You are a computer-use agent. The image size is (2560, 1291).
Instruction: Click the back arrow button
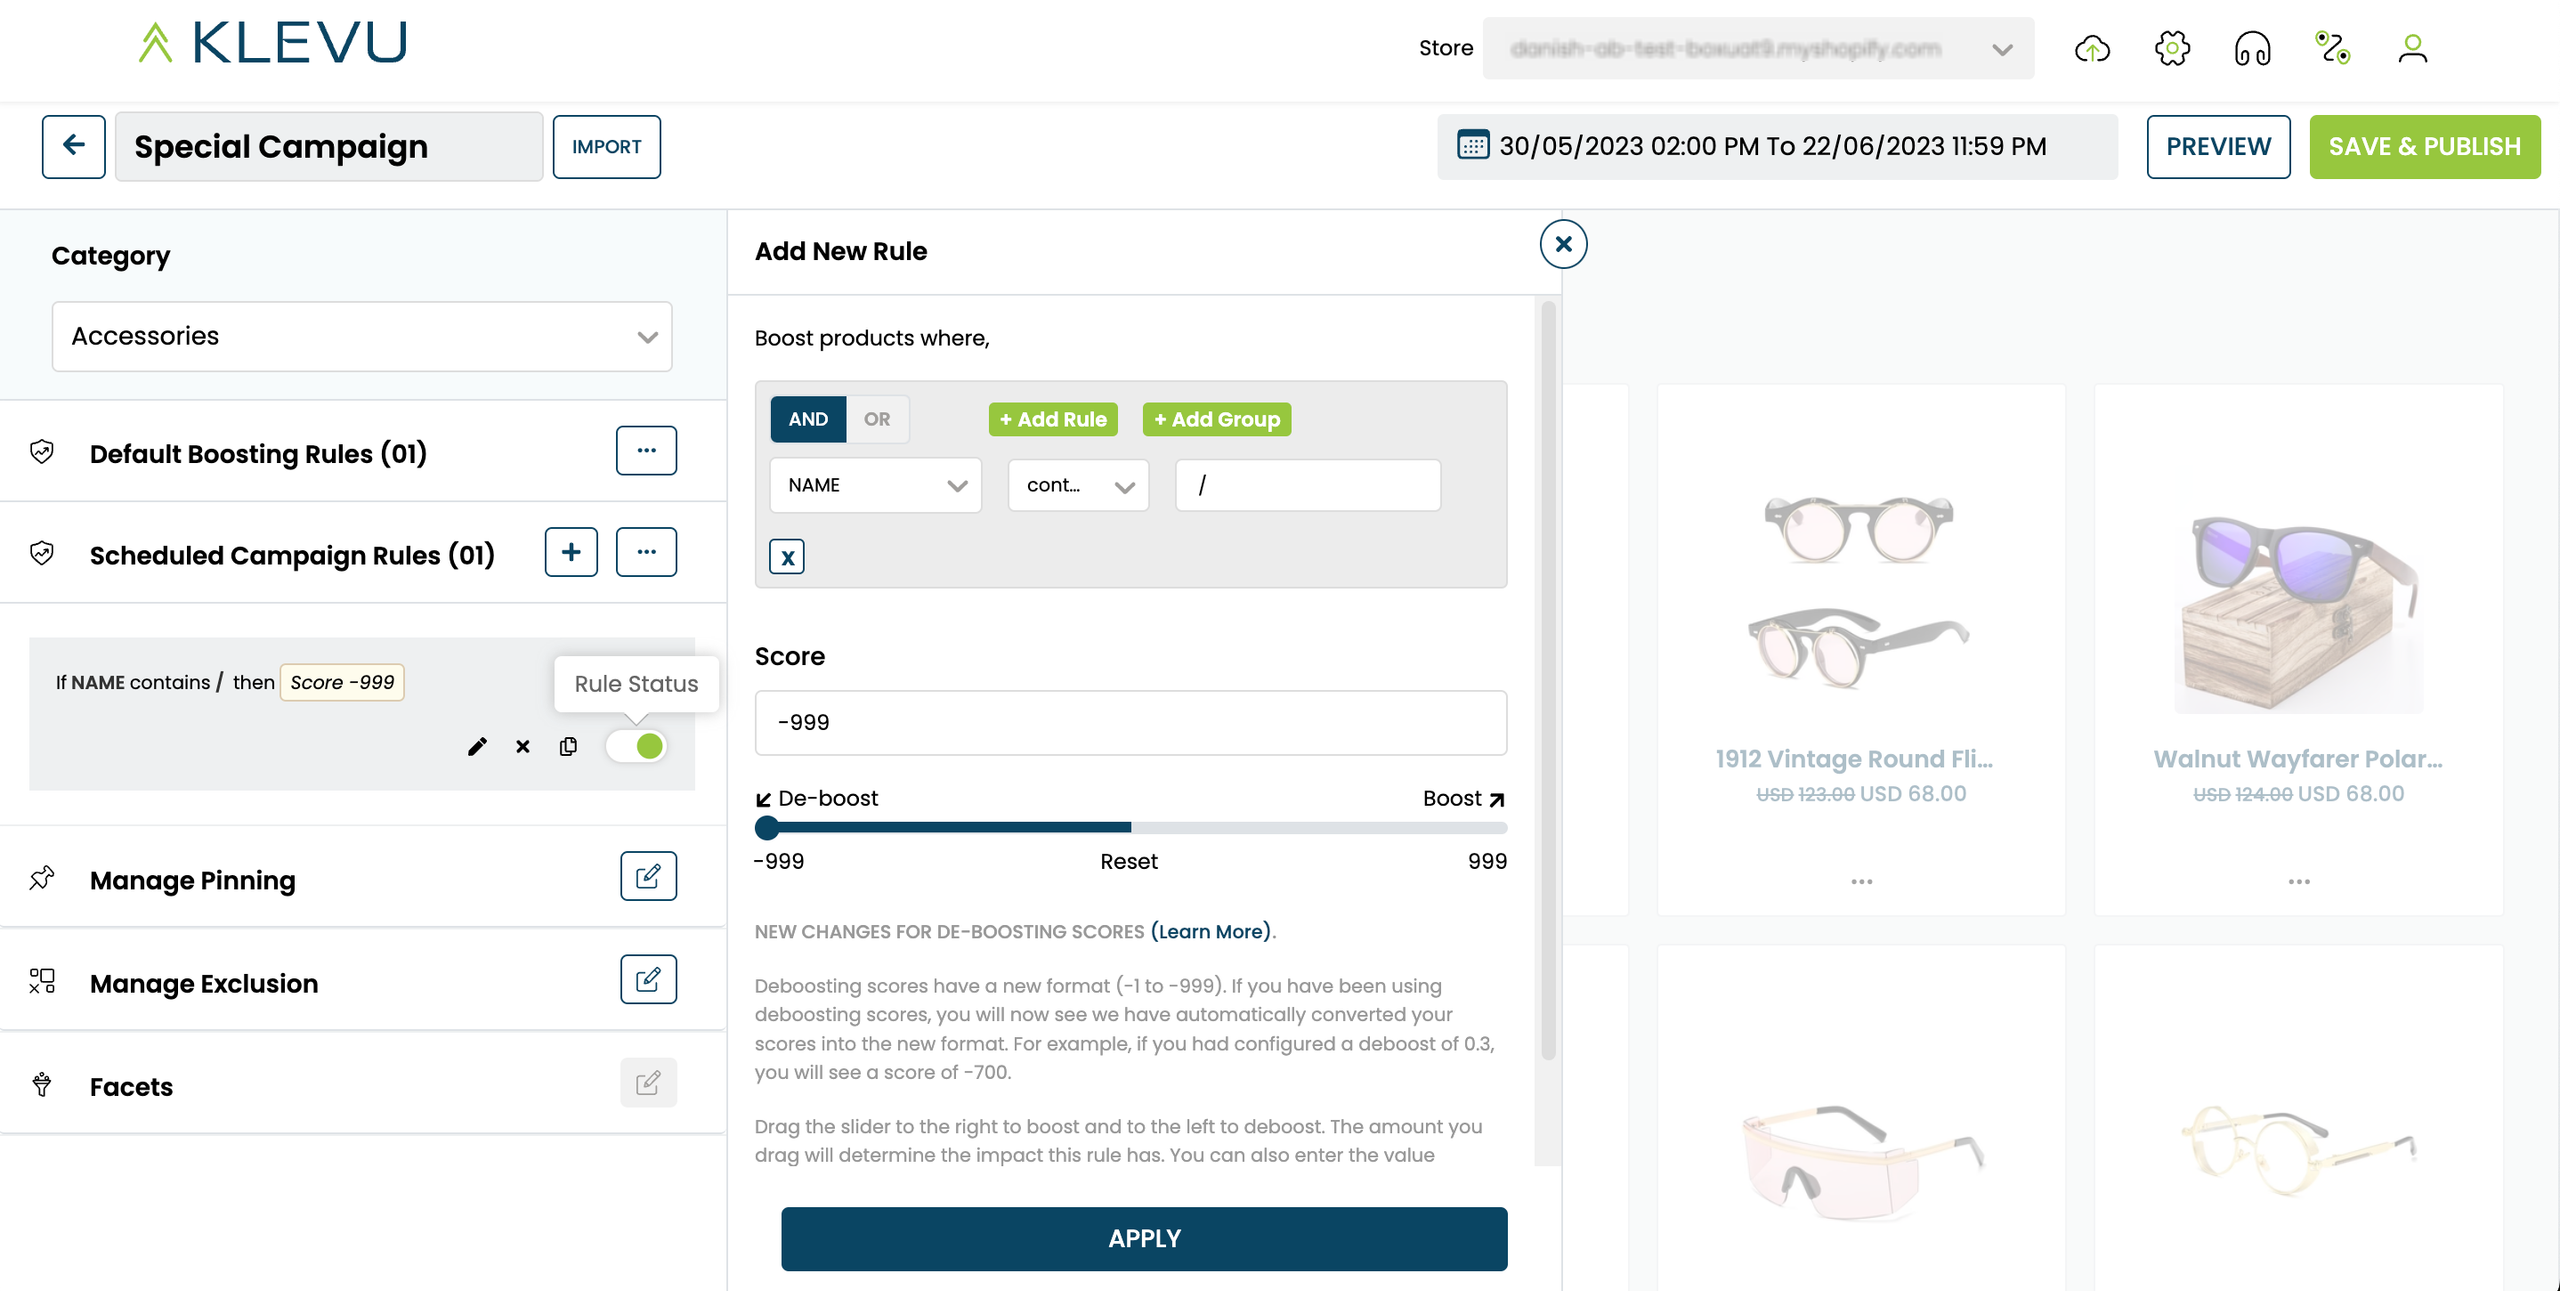point(73,146)
